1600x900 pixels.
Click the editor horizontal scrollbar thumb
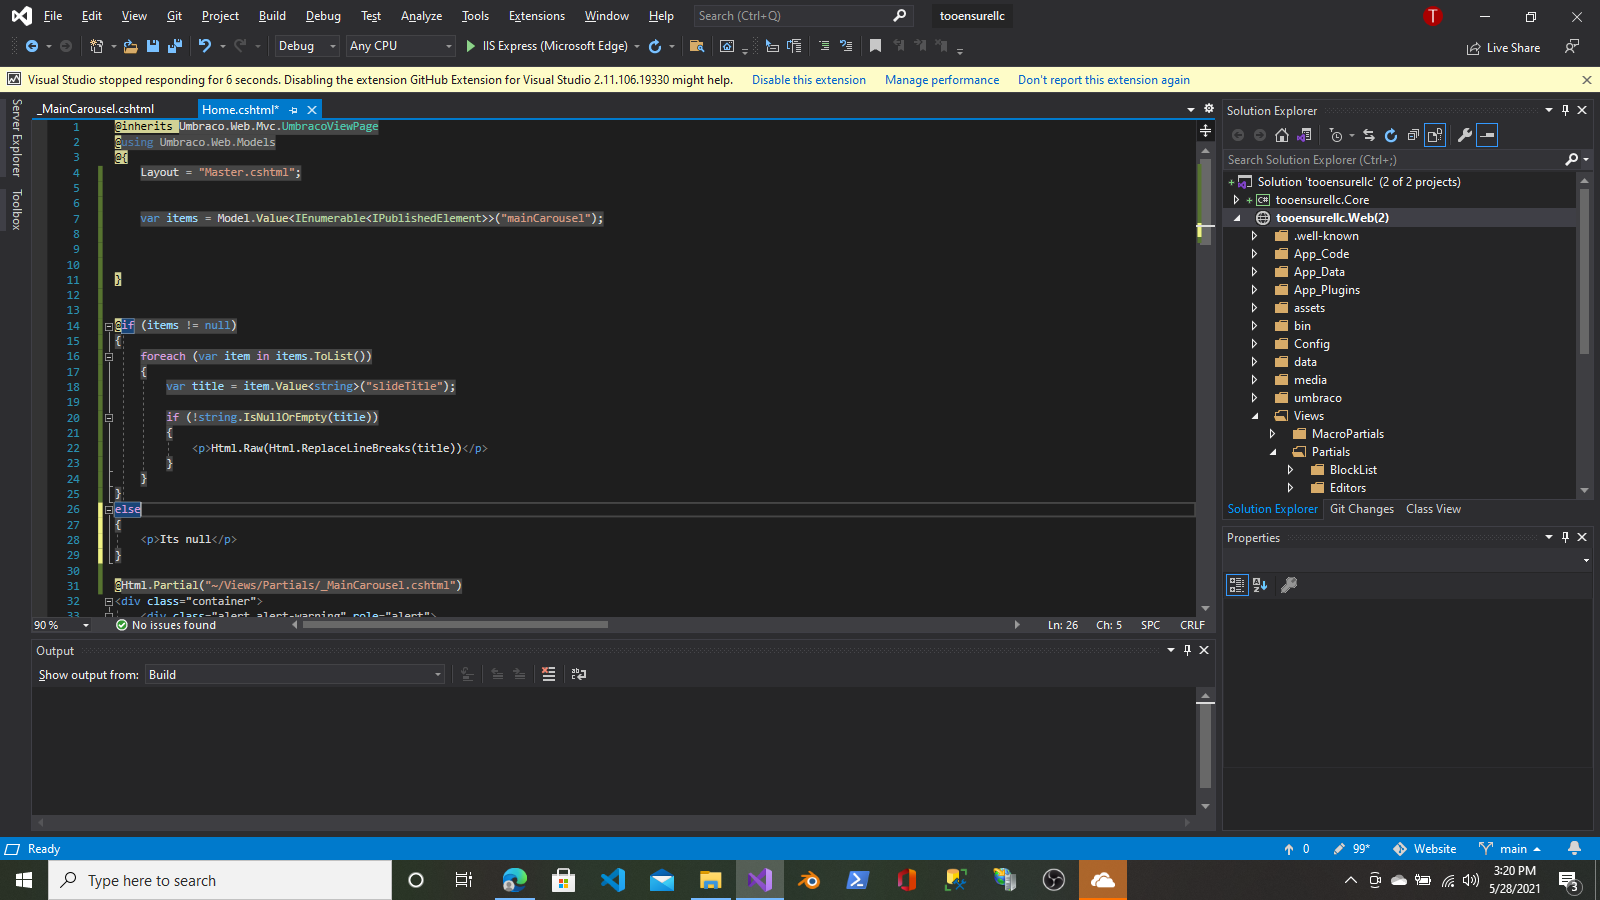pyautogui.click(x=455, y=625)
